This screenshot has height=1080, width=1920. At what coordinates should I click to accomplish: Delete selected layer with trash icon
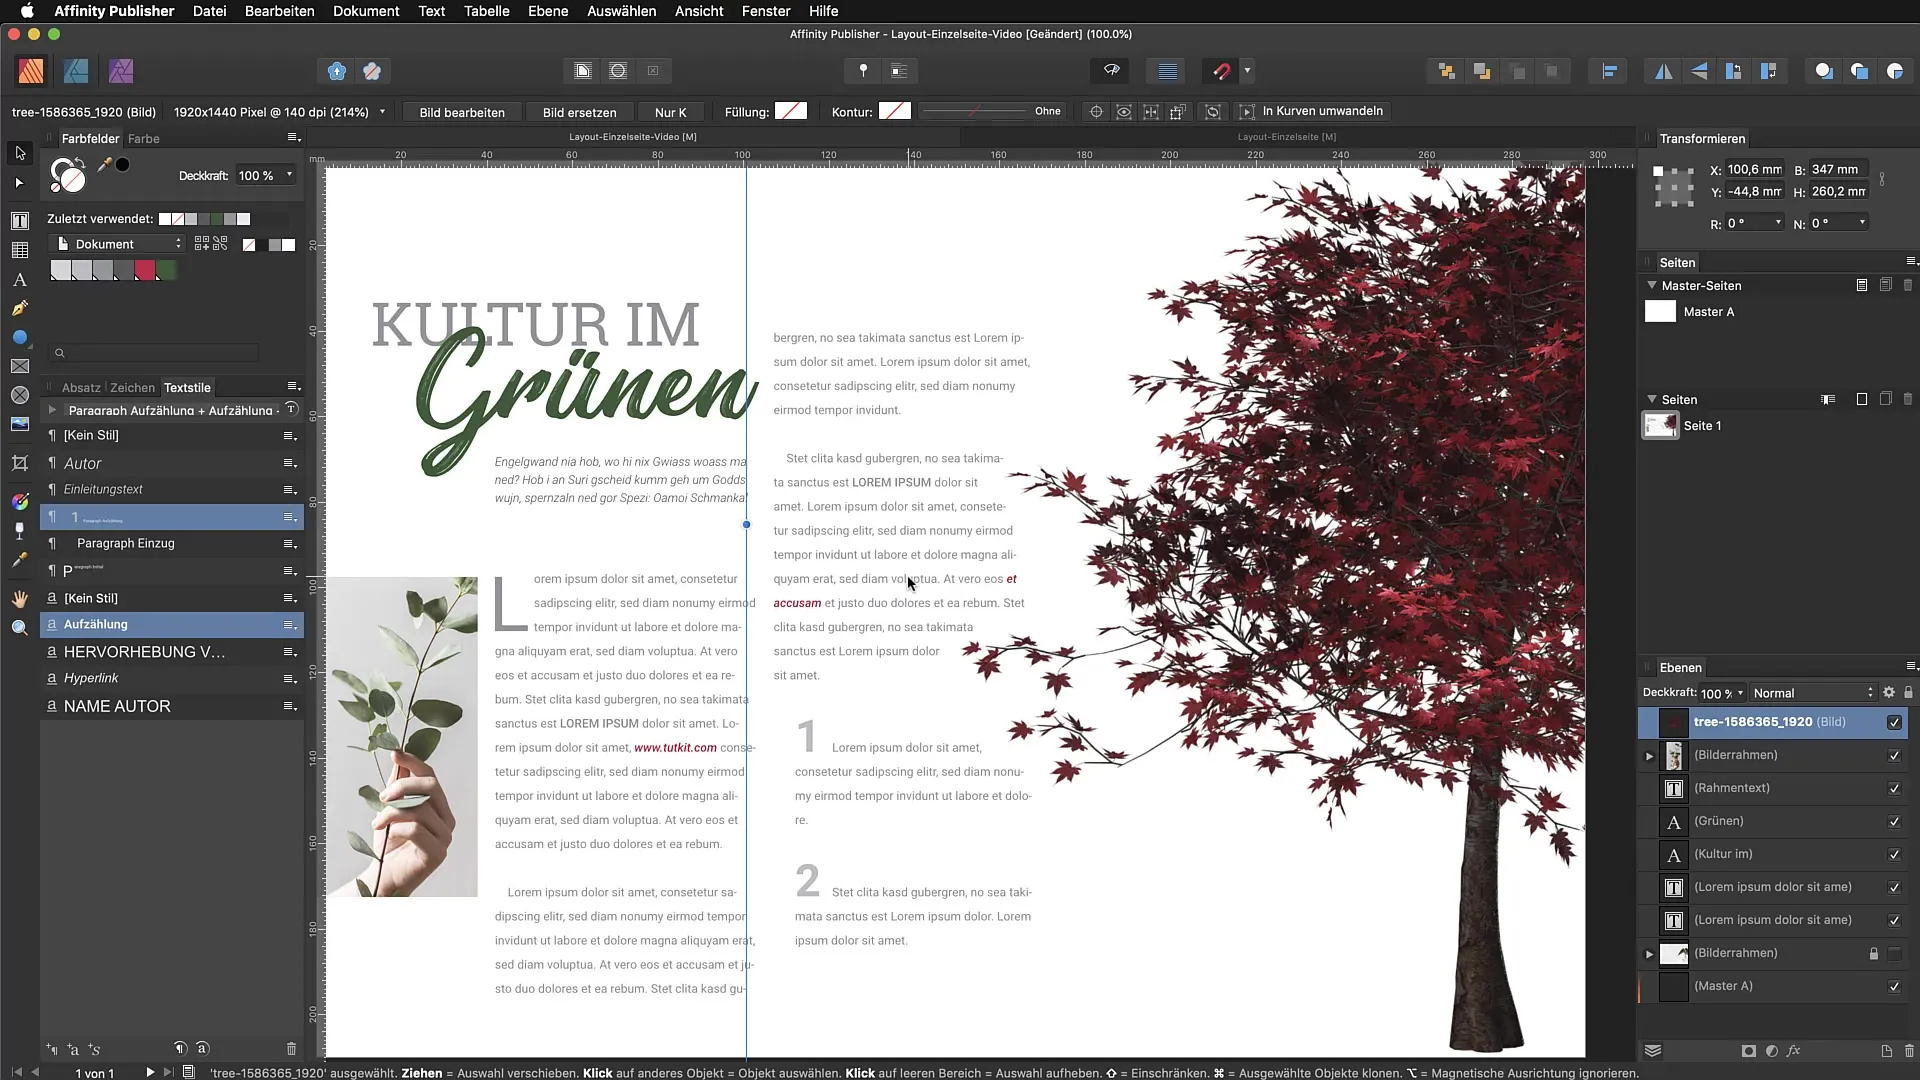[1909, 1051]
